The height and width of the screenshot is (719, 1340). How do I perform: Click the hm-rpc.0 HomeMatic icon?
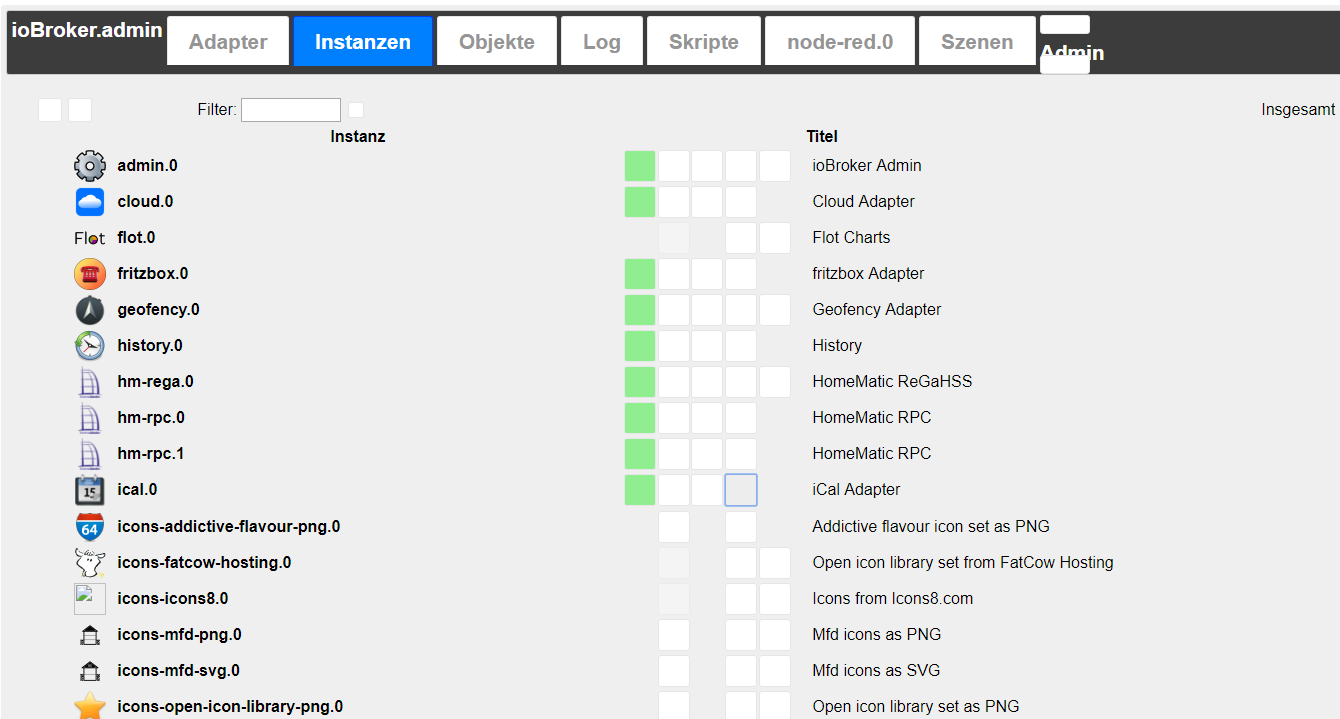pyautogui.click(x=90, y=418)
